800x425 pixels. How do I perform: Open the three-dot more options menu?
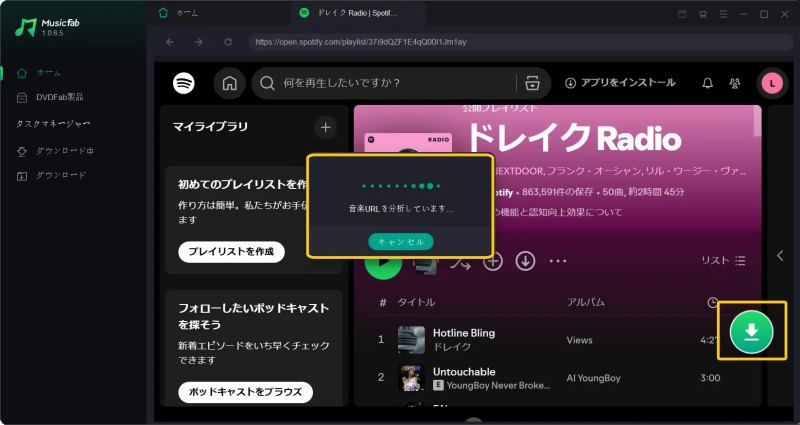[x=558, y=261]
